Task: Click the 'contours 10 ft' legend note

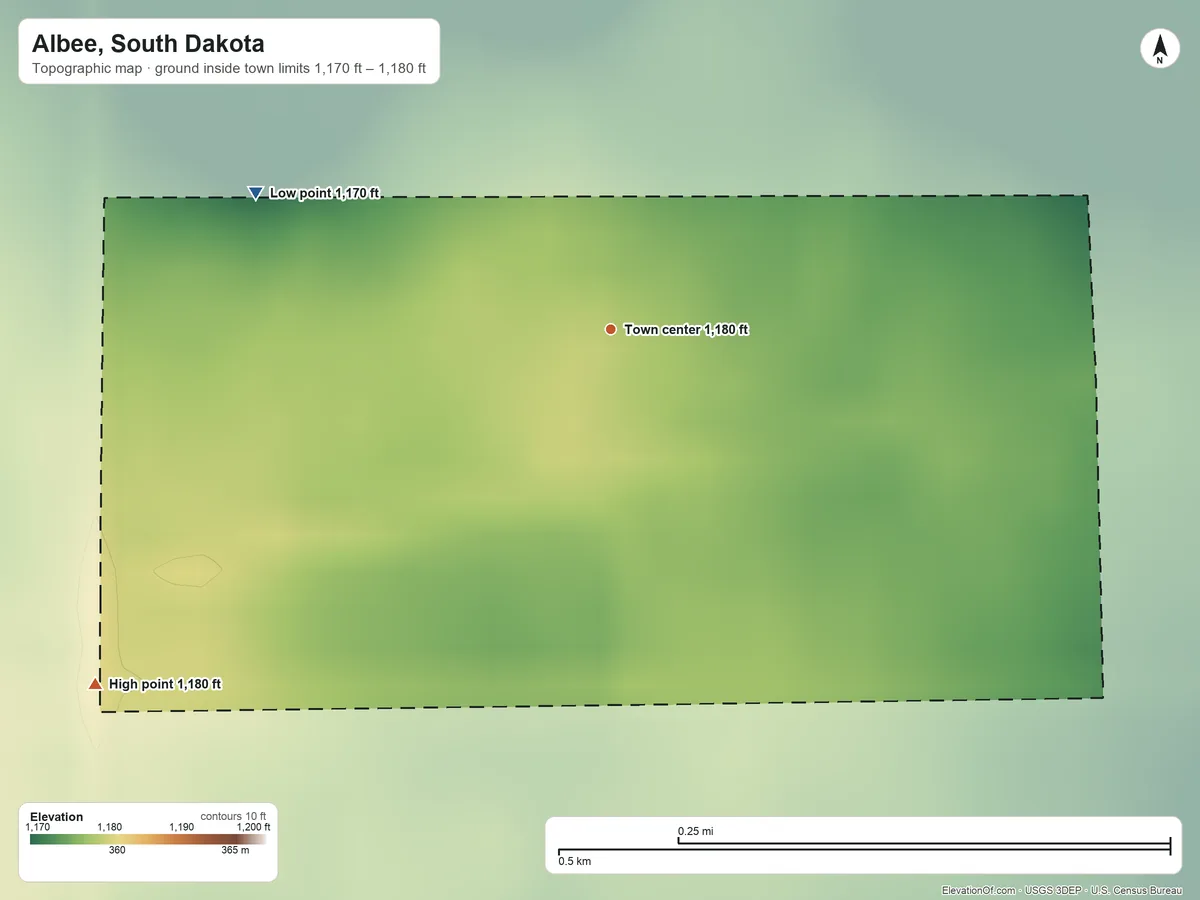Action: (235, 816)
